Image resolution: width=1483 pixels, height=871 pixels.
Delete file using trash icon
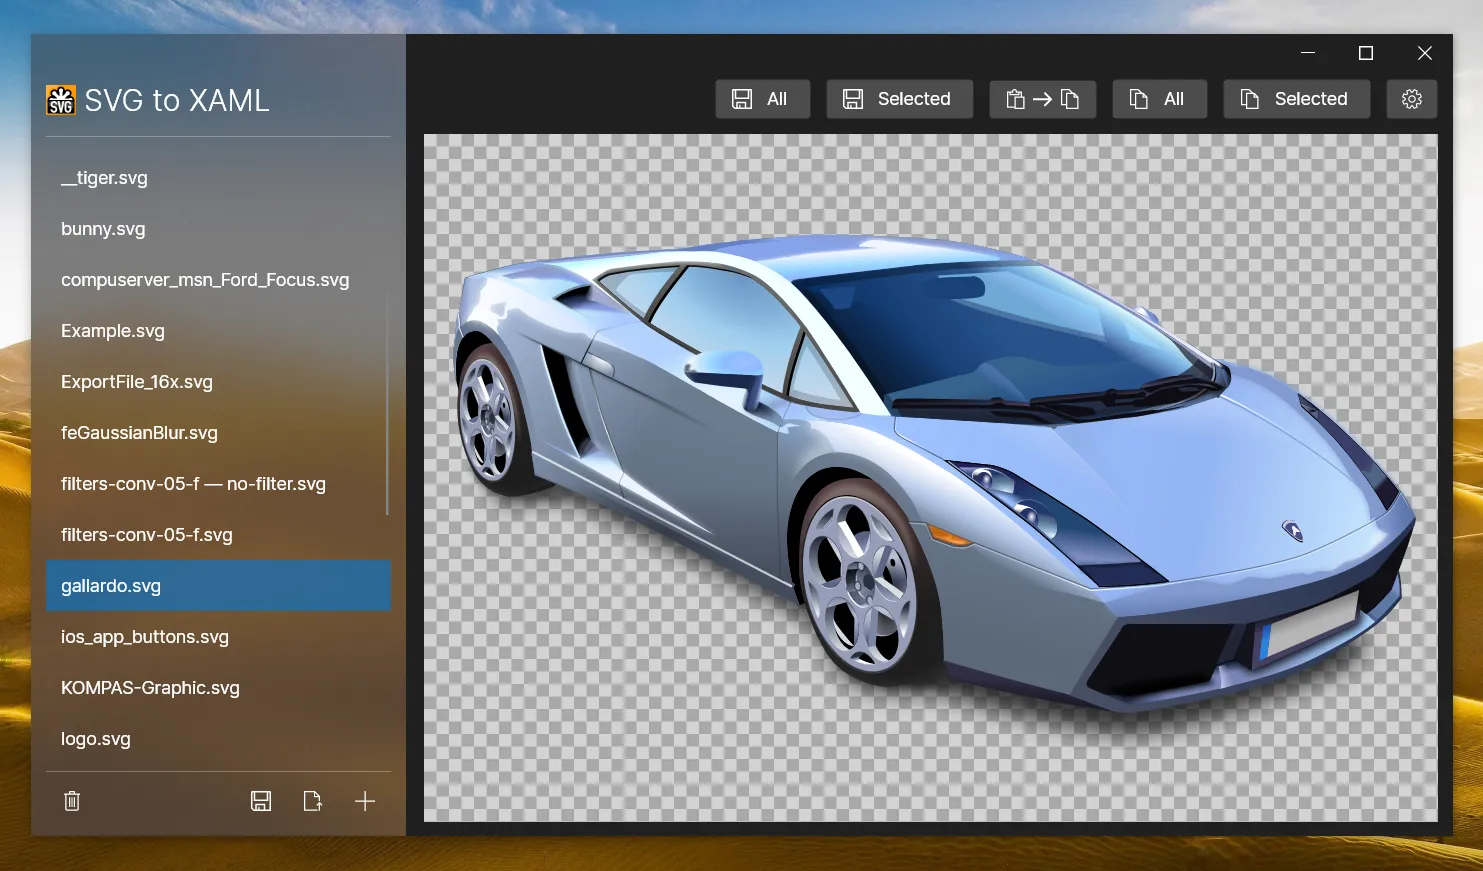click(x=72, y=801)
